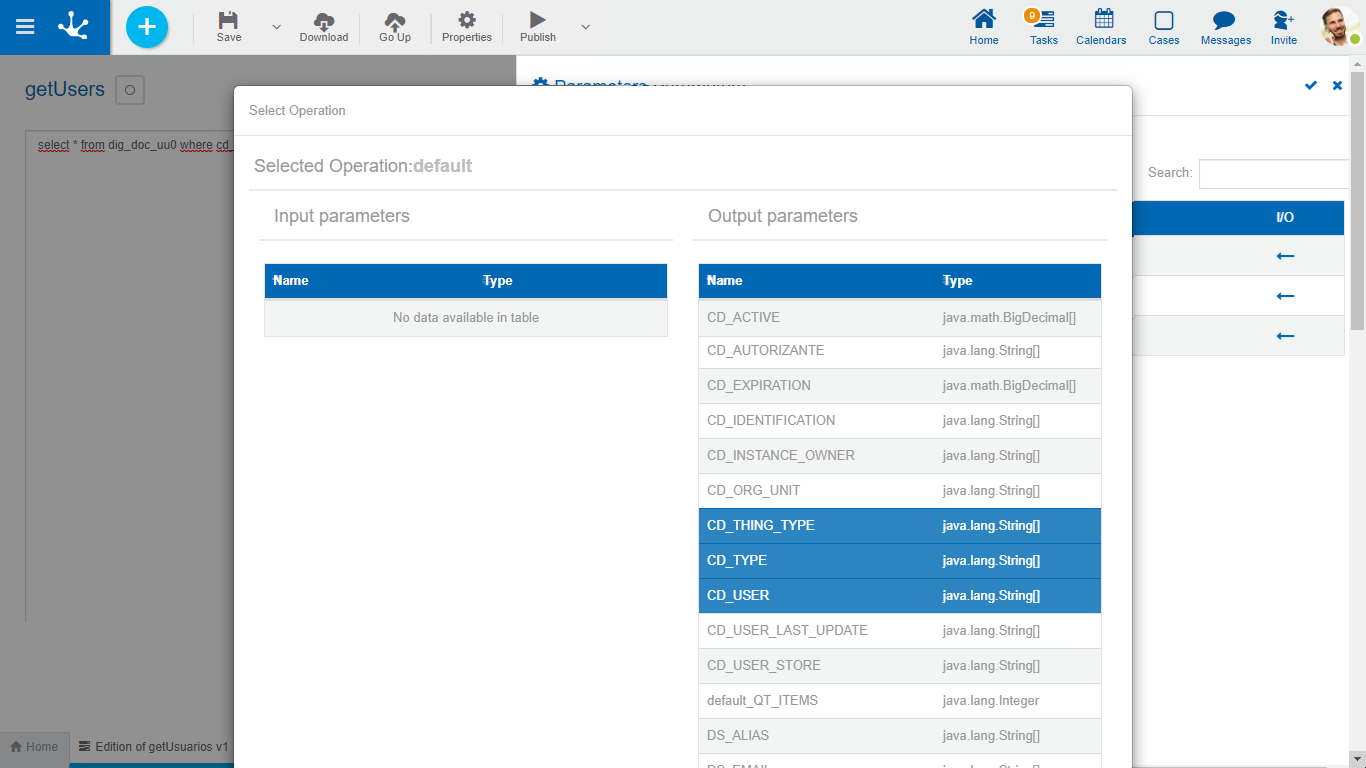This screenshot has width=1366, height=768.
Task: Expand the Save options dropdown arrow
Action: pos(277,27)
